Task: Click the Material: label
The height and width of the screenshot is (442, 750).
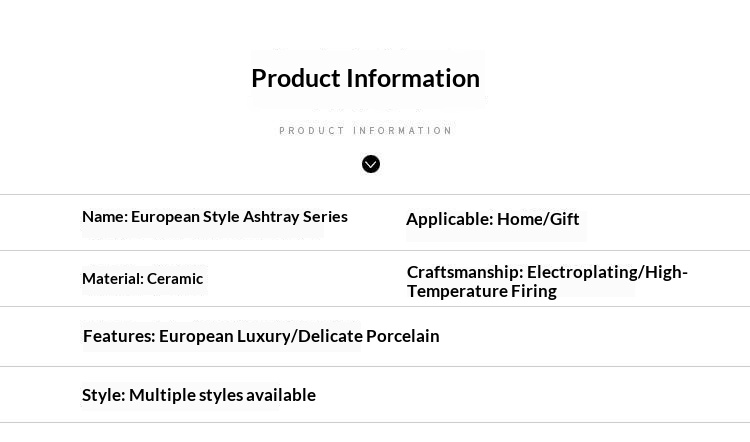Action: [x=113, y=279]
